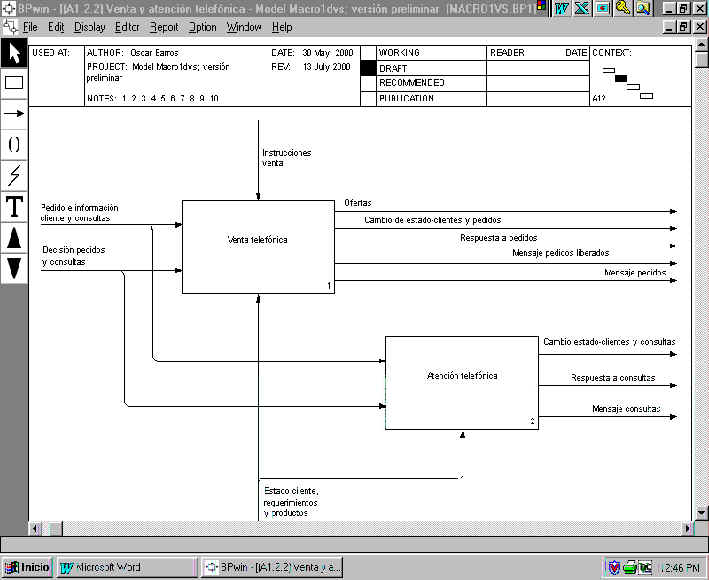Select the Text tool
Screen dimensions: 709x580
coord(14,207)
